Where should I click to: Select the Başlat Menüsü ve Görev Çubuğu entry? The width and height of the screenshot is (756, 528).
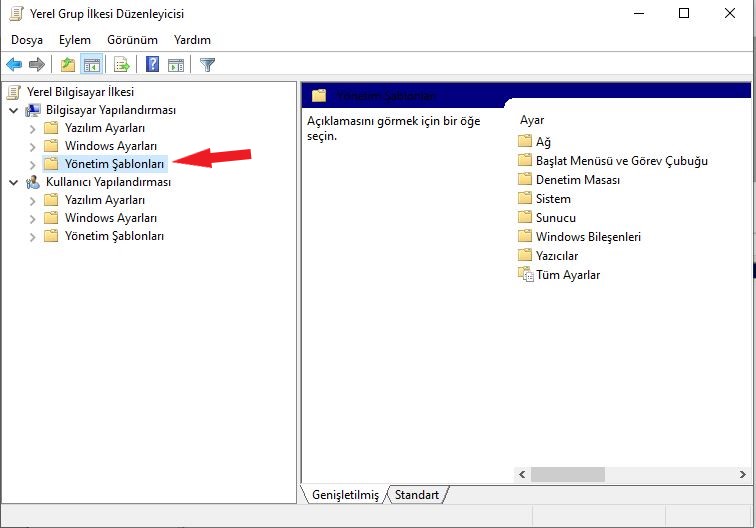(x=621, y=161)
